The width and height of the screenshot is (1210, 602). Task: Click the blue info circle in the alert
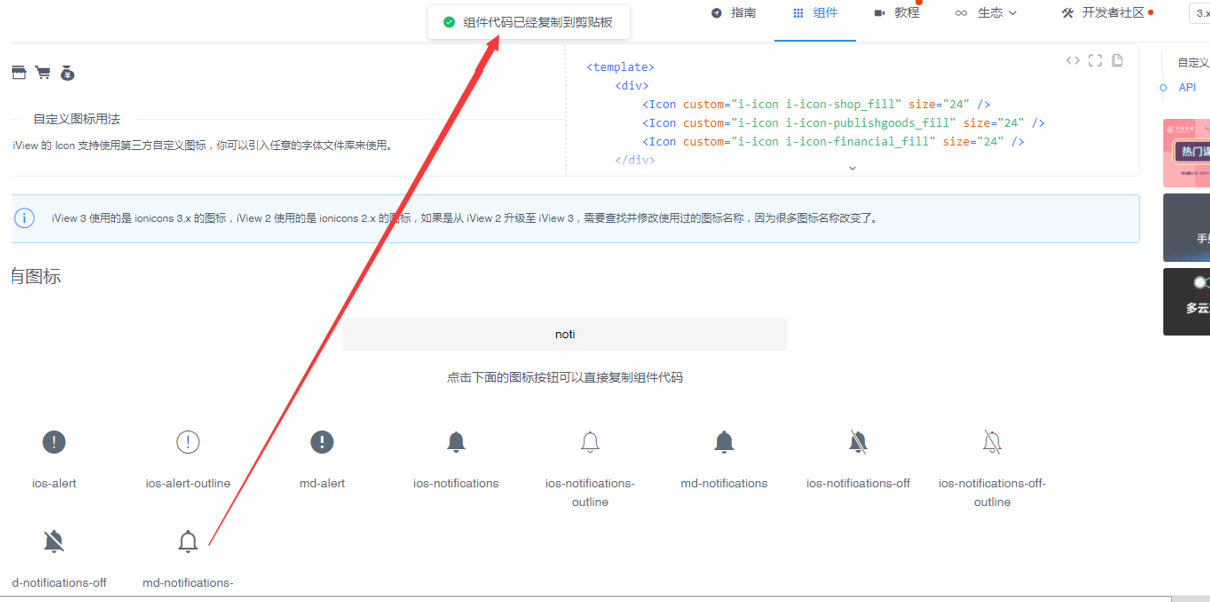coord(24,218)
